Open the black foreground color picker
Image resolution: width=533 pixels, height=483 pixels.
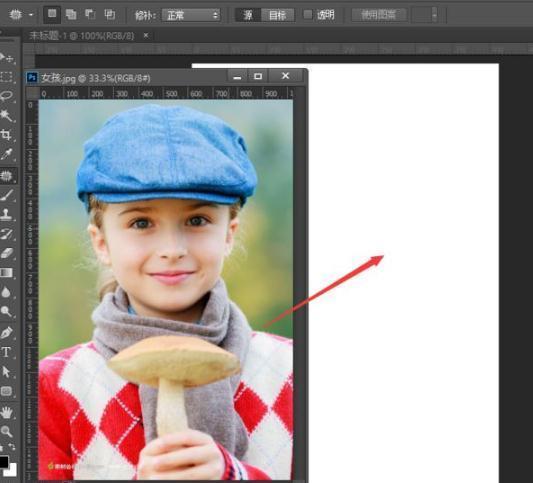point(3,462)
